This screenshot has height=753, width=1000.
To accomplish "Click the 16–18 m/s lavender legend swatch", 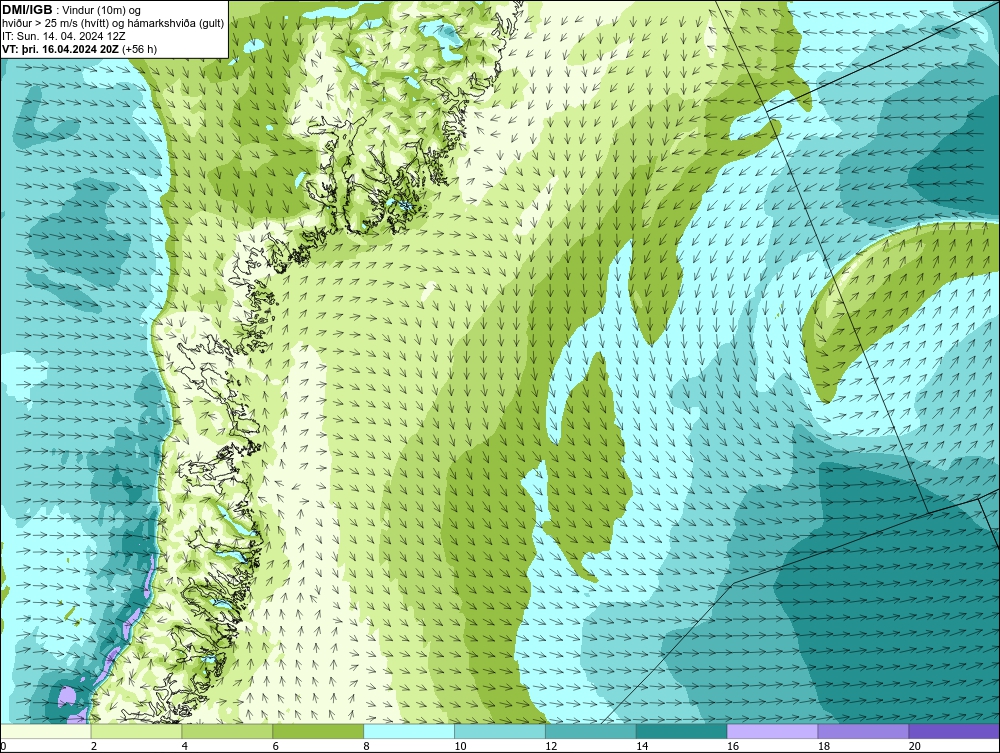I will click(x=772, y=731).
